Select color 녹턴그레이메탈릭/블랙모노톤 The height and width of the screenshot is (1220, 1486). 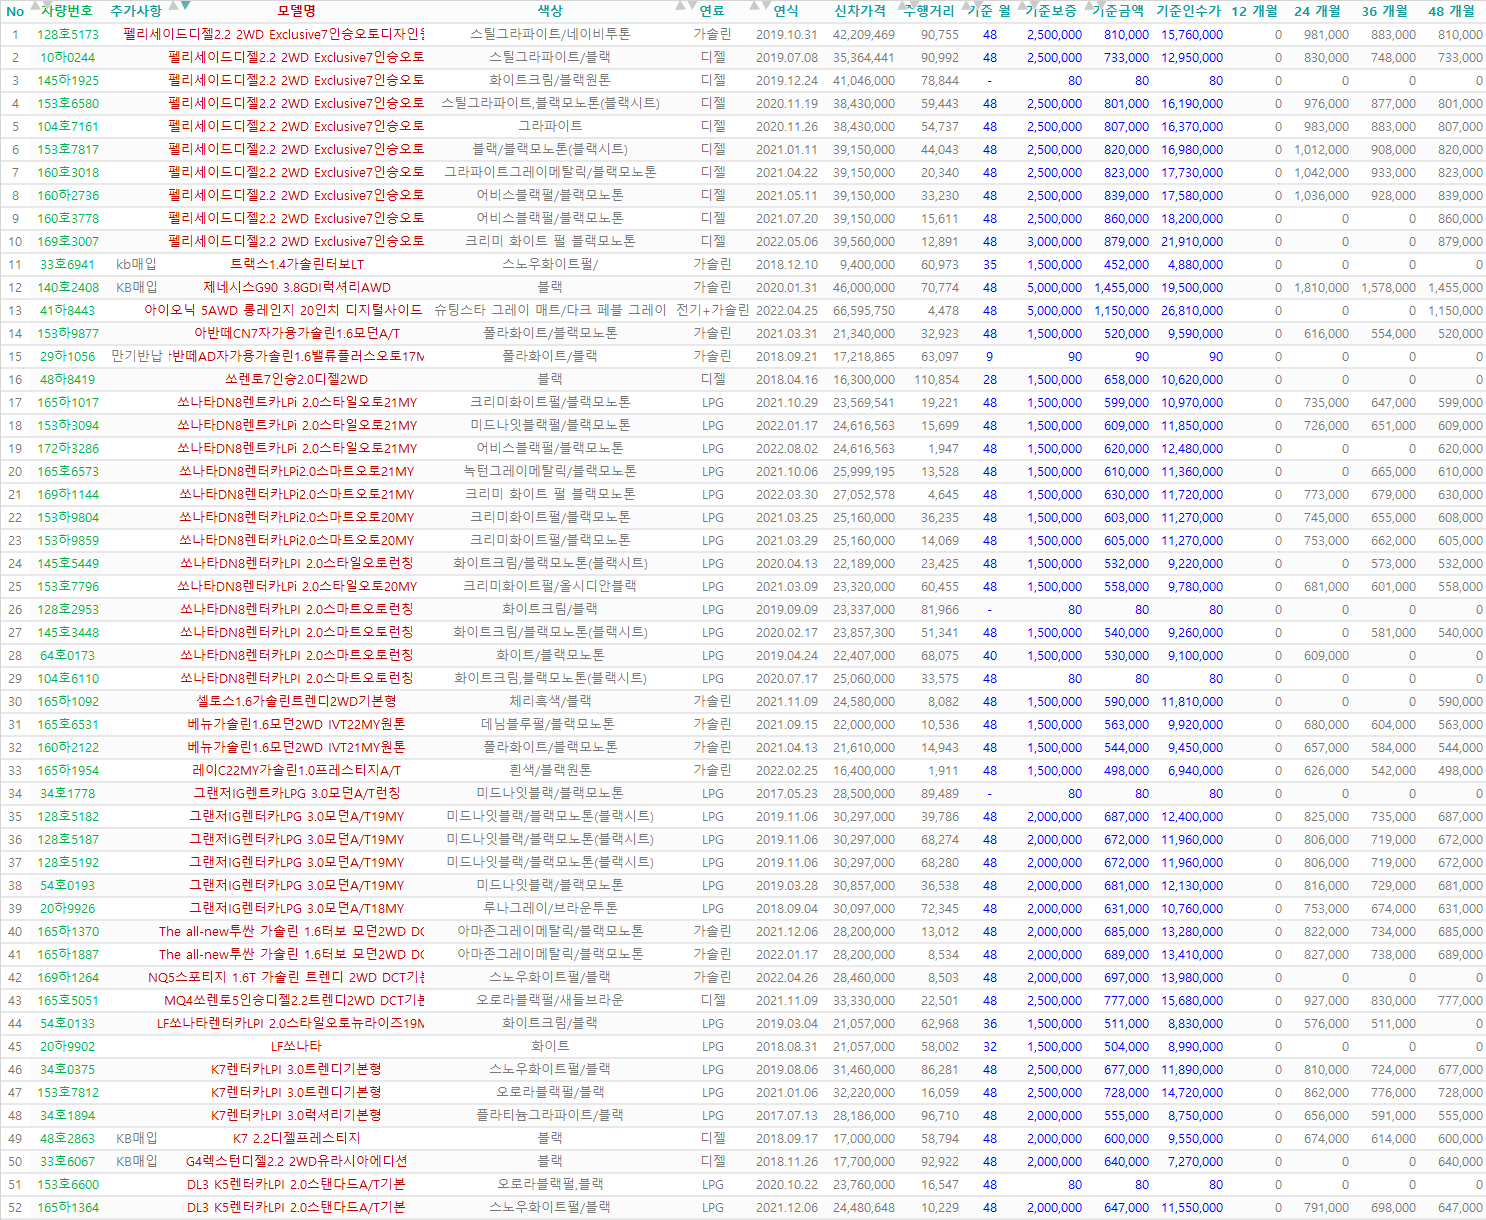(x=550, y=471)
